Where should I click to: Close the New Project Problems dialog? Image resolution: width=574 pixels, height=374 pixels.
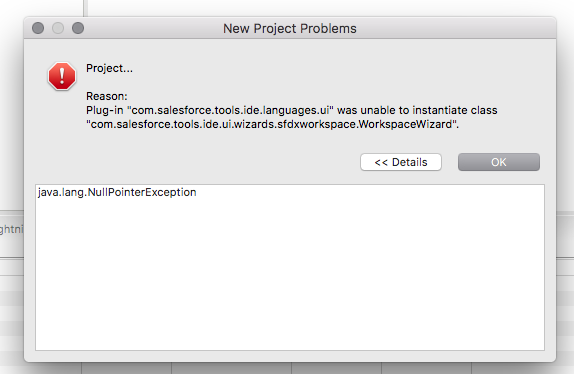38,28
